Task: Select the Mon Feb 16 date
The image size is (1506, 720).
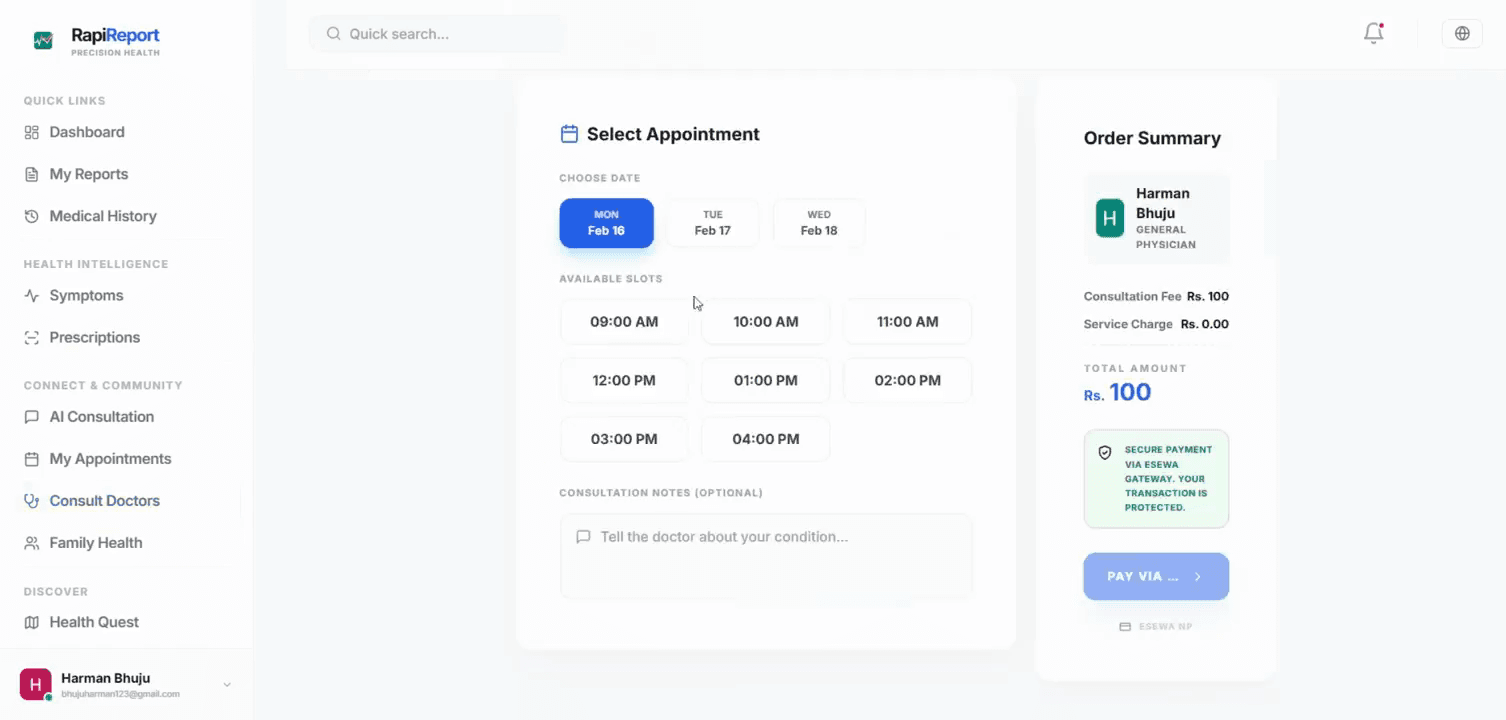Action: pyautogui.click(x=606, y=223)
